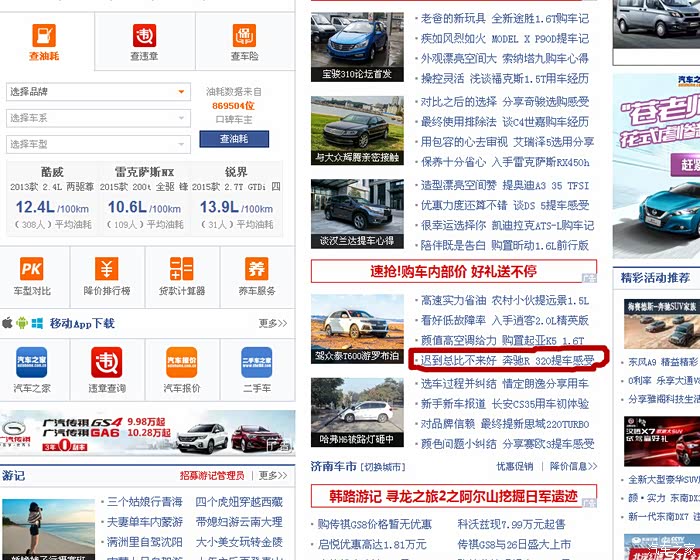700x560 pixels.
Task: Expand the 选择品牌 dropdown
Action: tap(97, 92)
